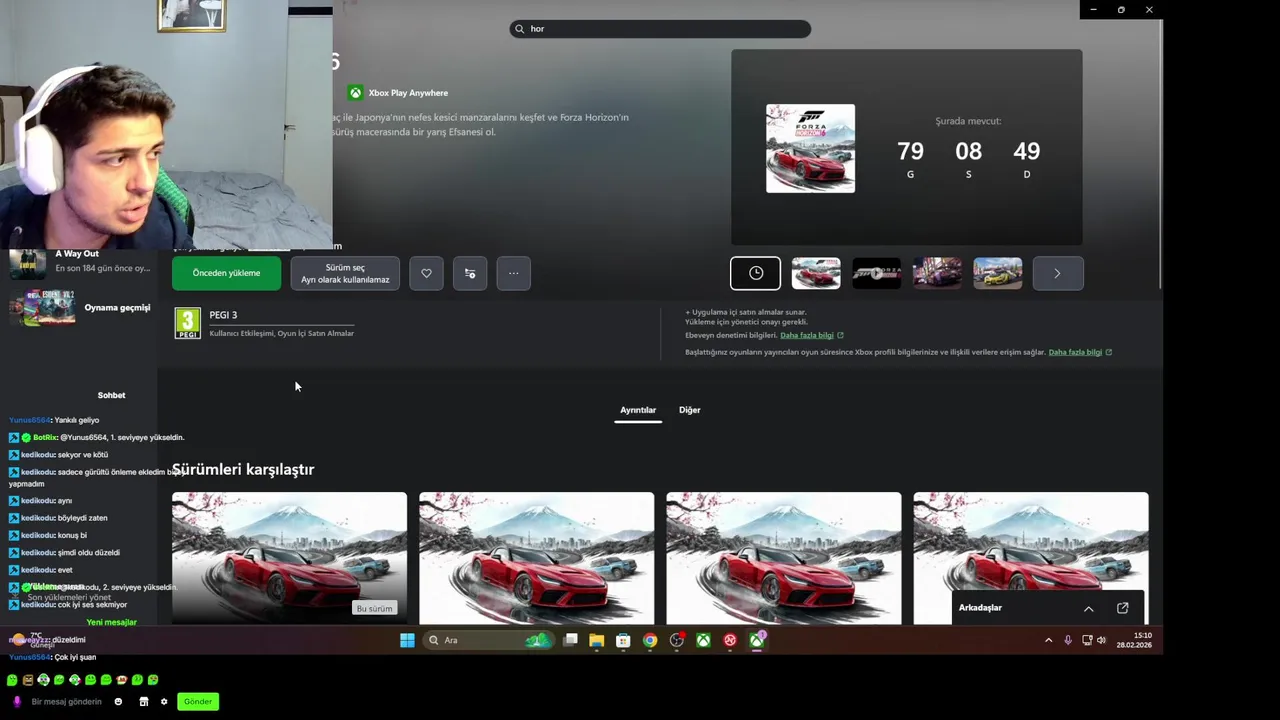Open the Forza Horizon cover art in countdown panel
Screen dimensions: 1280x720
click(810, 148)
